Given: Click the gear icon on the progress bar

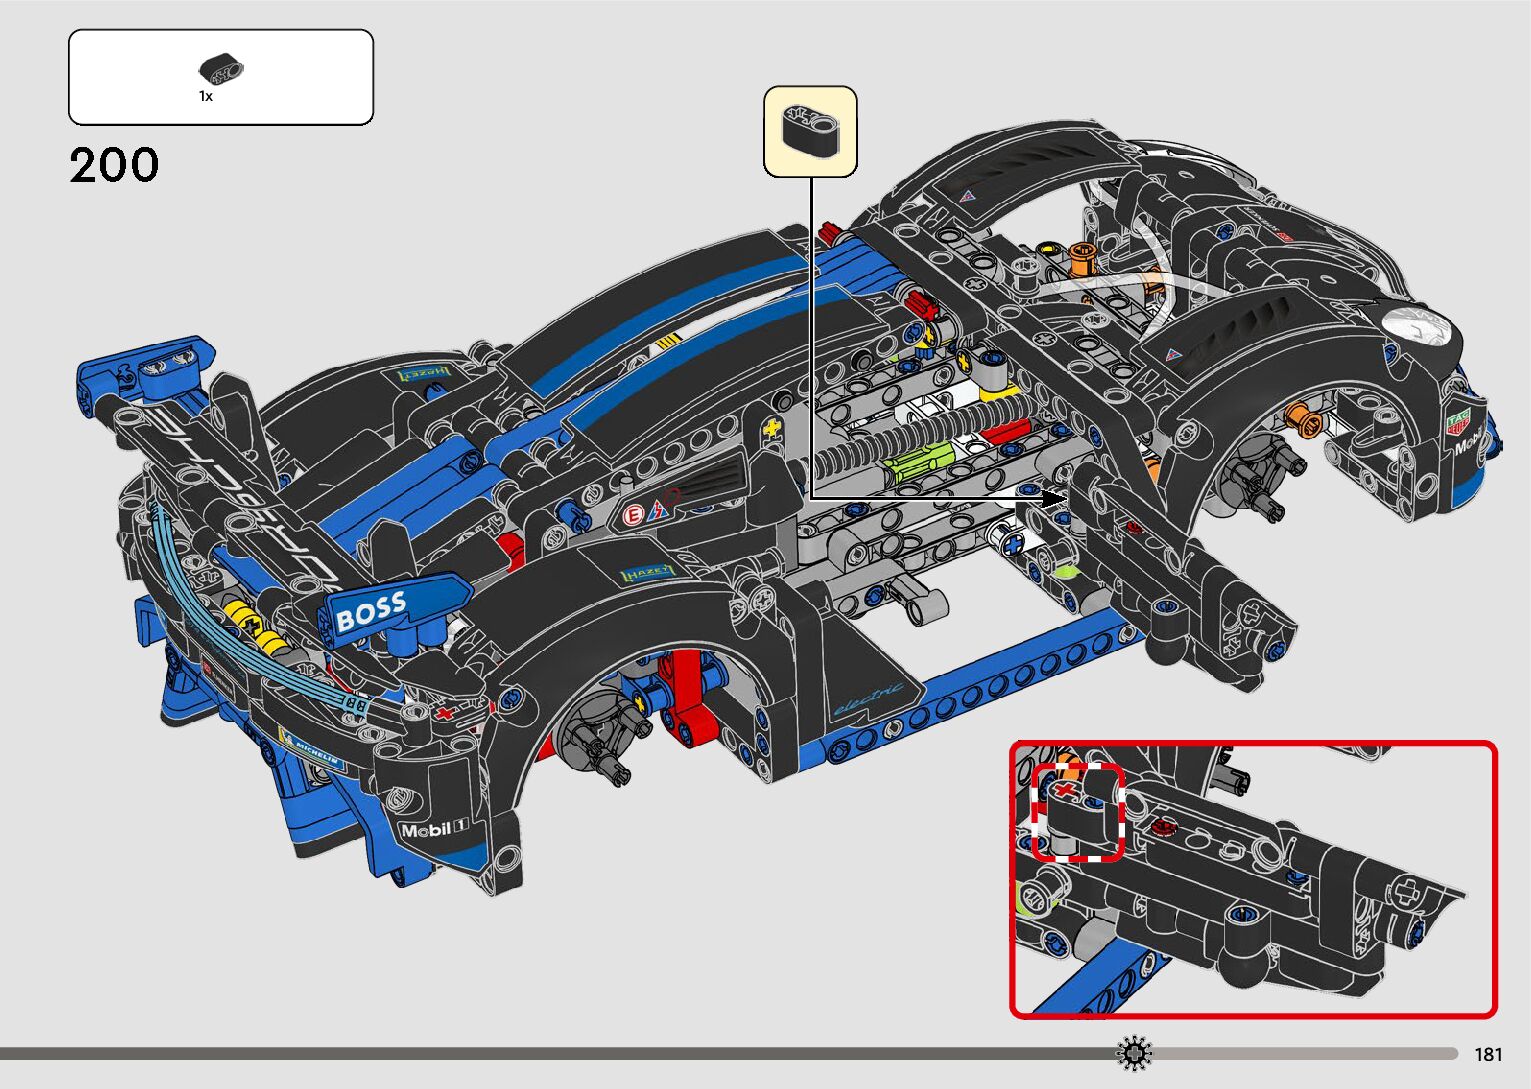Looking at the screenshot, I should [x=1134, y=1053].
